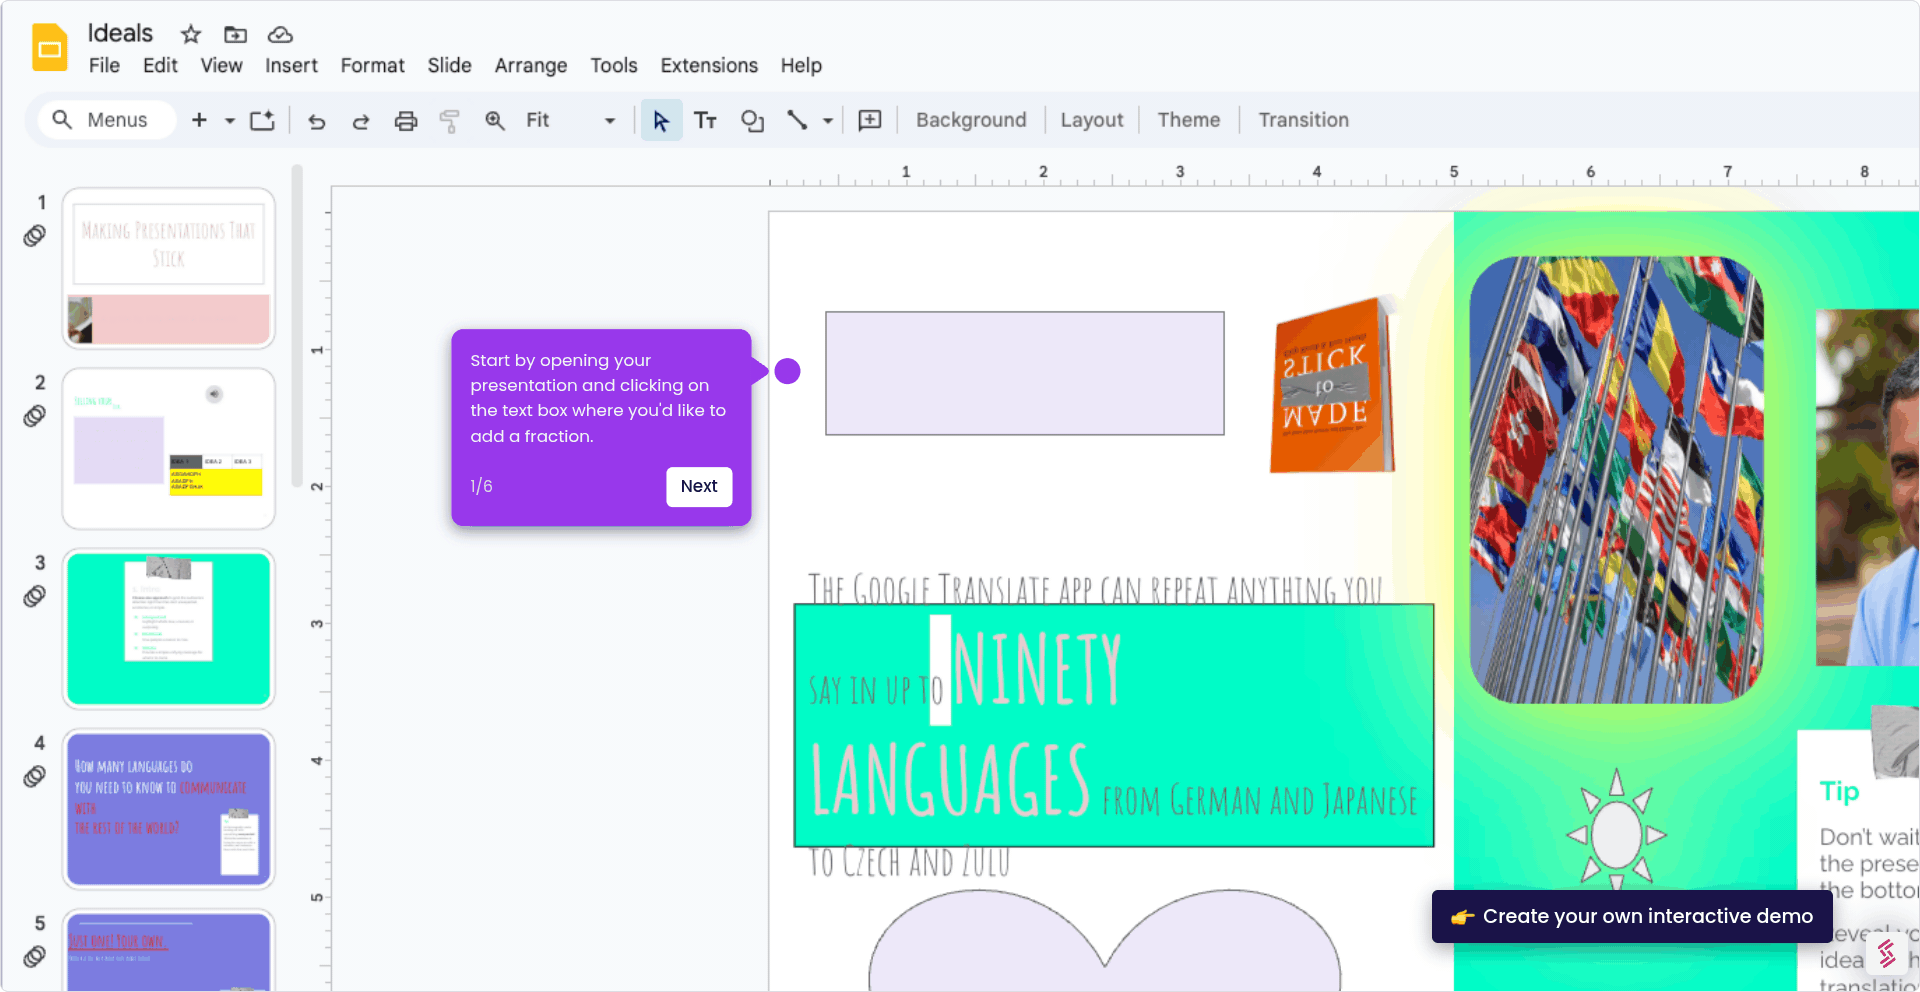Click the Theme button
1920x992 pixels.
click(x=1189, y=120)
